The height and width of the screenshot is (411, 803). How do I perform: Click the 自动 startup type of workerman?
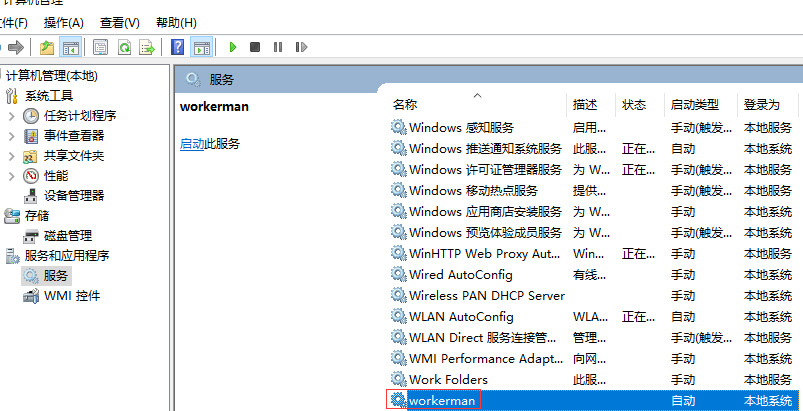coord(683,400)
